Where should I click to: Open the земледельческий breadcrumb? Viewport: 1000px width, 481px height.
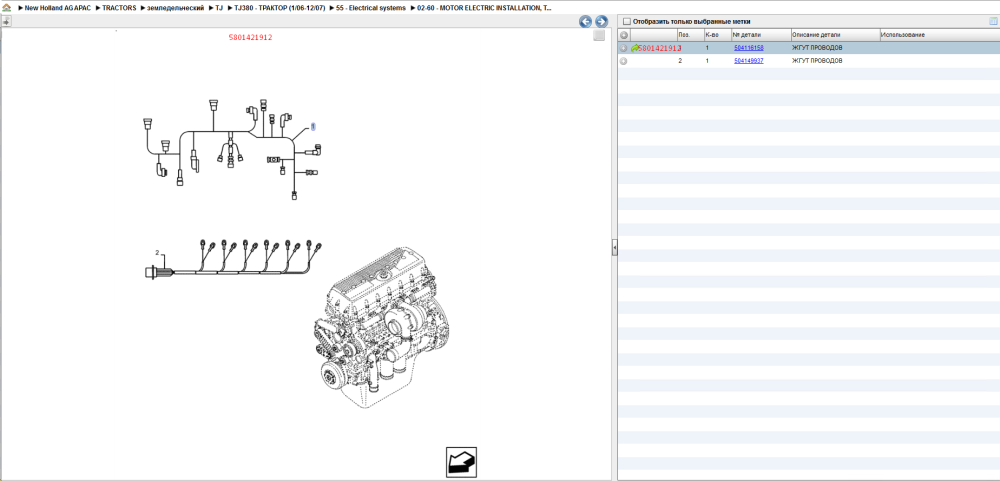(x=175, y=8)
